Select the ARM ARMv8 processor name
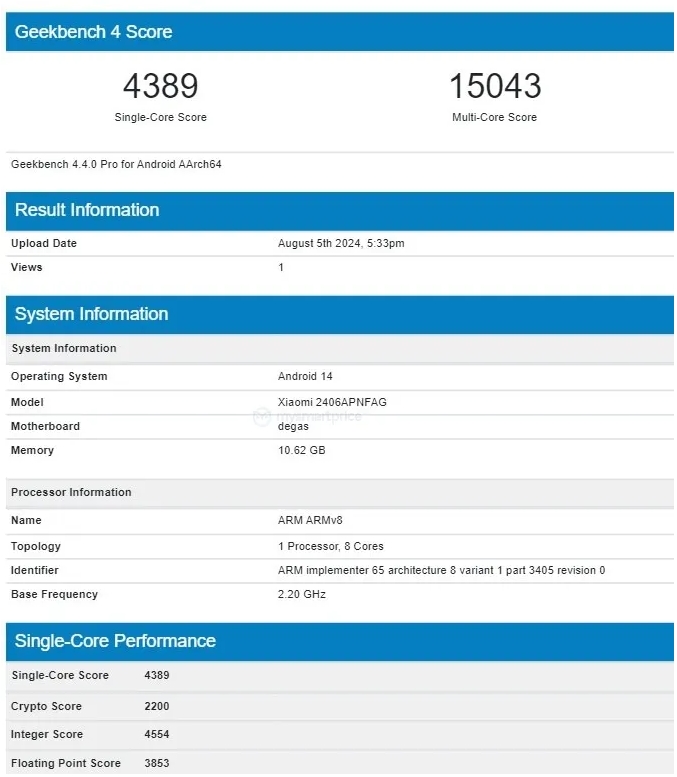This screenshot has width=677, height=777. click(x=310, y=520)
